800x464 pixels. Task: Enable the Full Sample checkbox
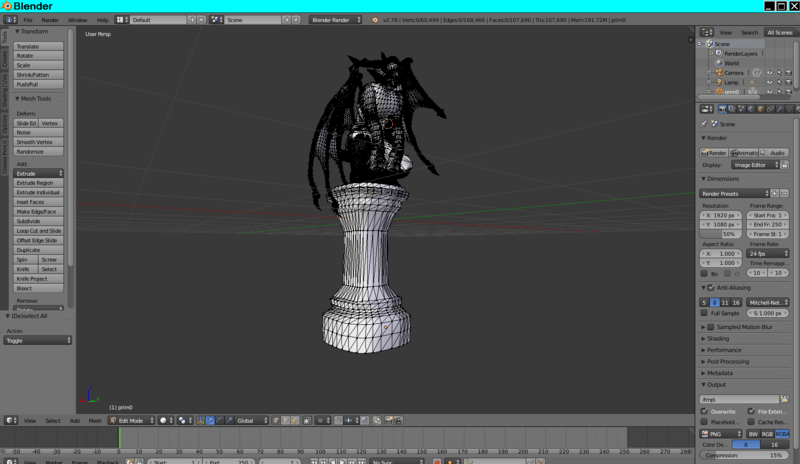(705, 313)
